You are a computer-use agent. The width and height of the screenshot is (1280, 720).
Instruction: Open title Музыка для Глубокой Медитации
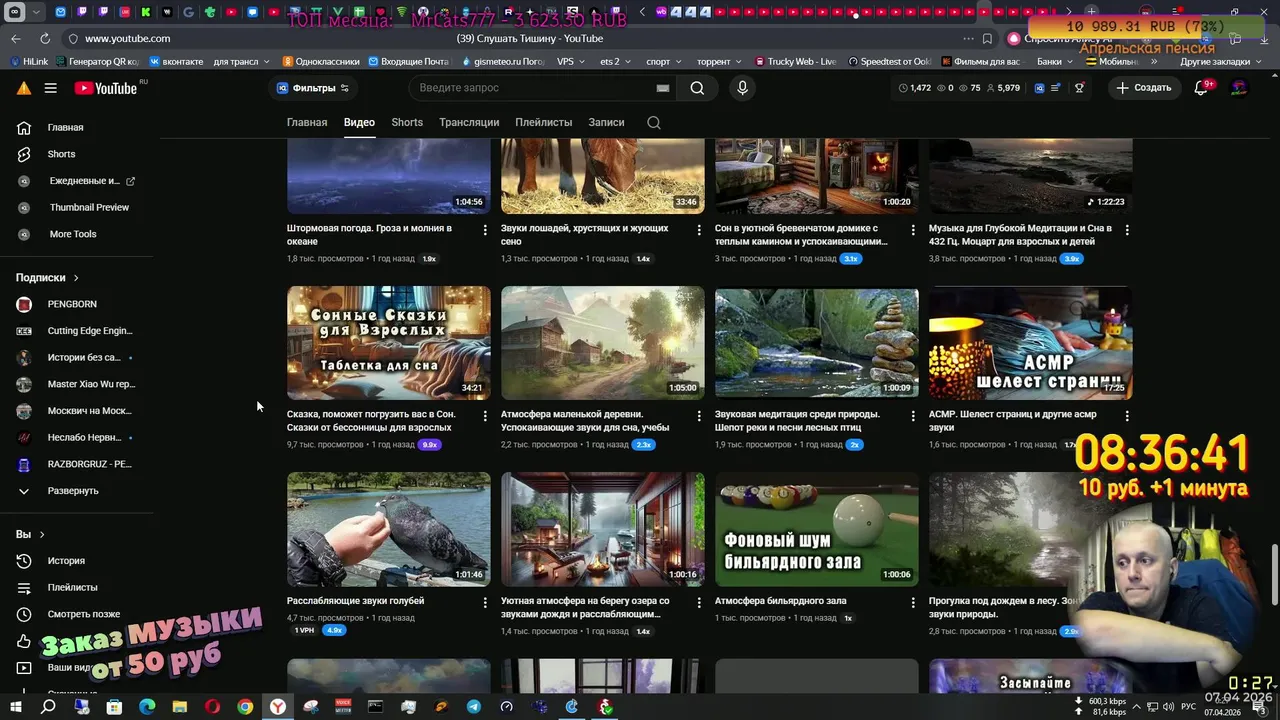[x=1020, y=235]
